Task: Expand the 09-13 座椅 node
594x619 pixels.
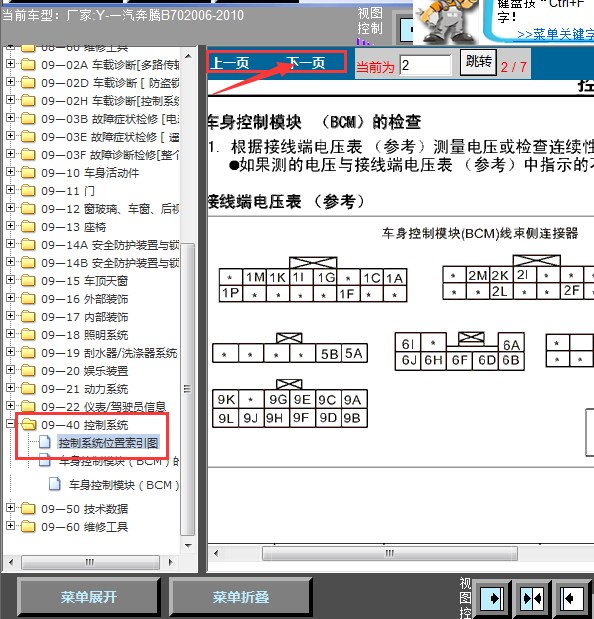Action: (11, 226)
